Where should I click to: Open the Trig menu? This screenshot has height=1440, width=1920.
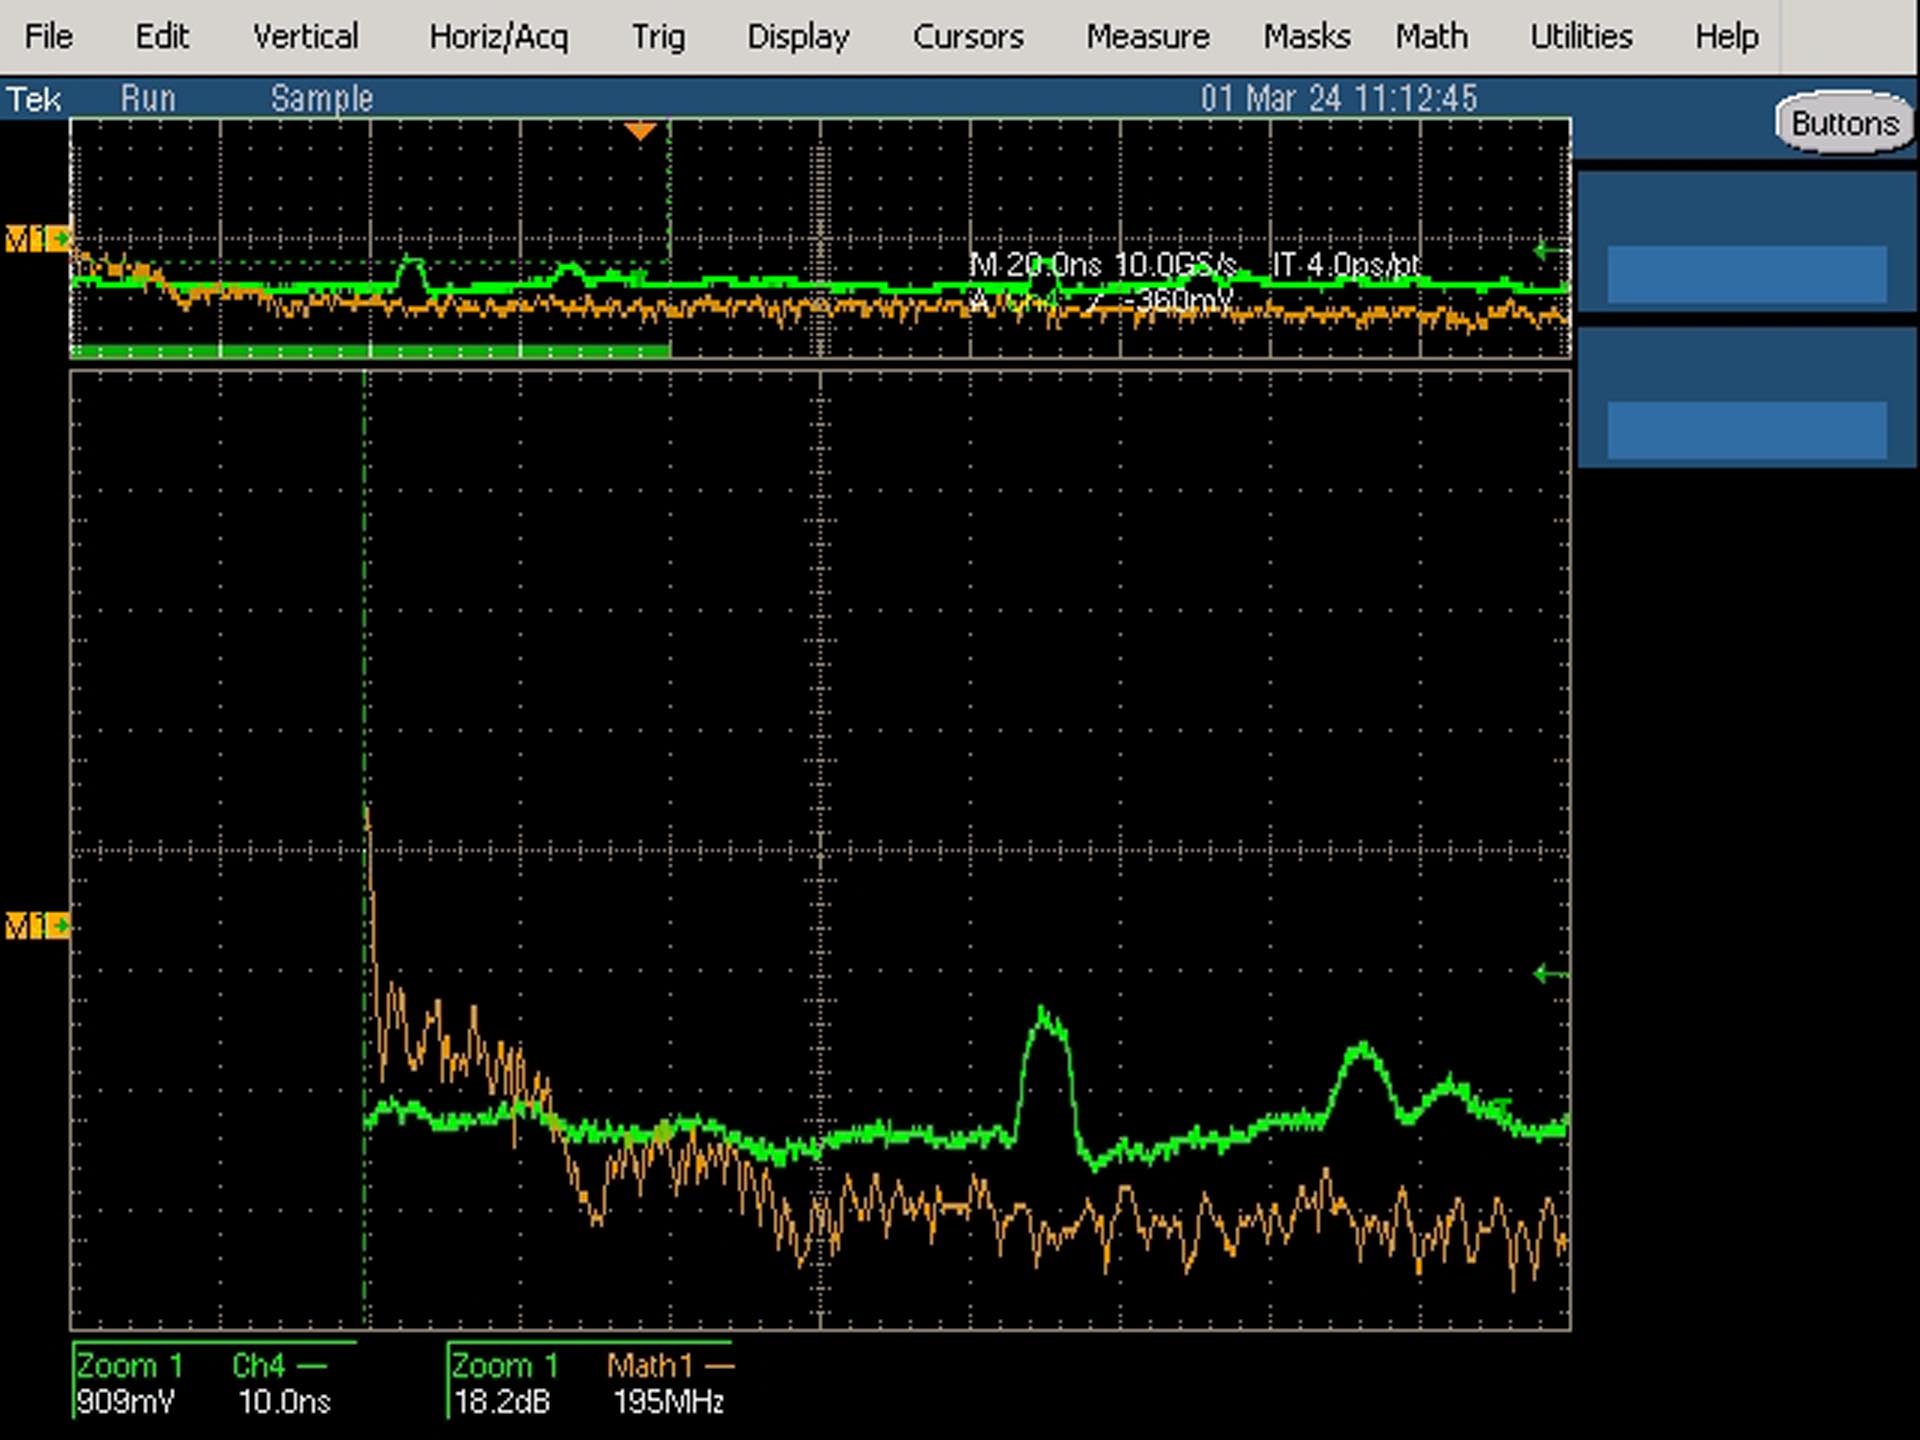[x=658, y=37]
